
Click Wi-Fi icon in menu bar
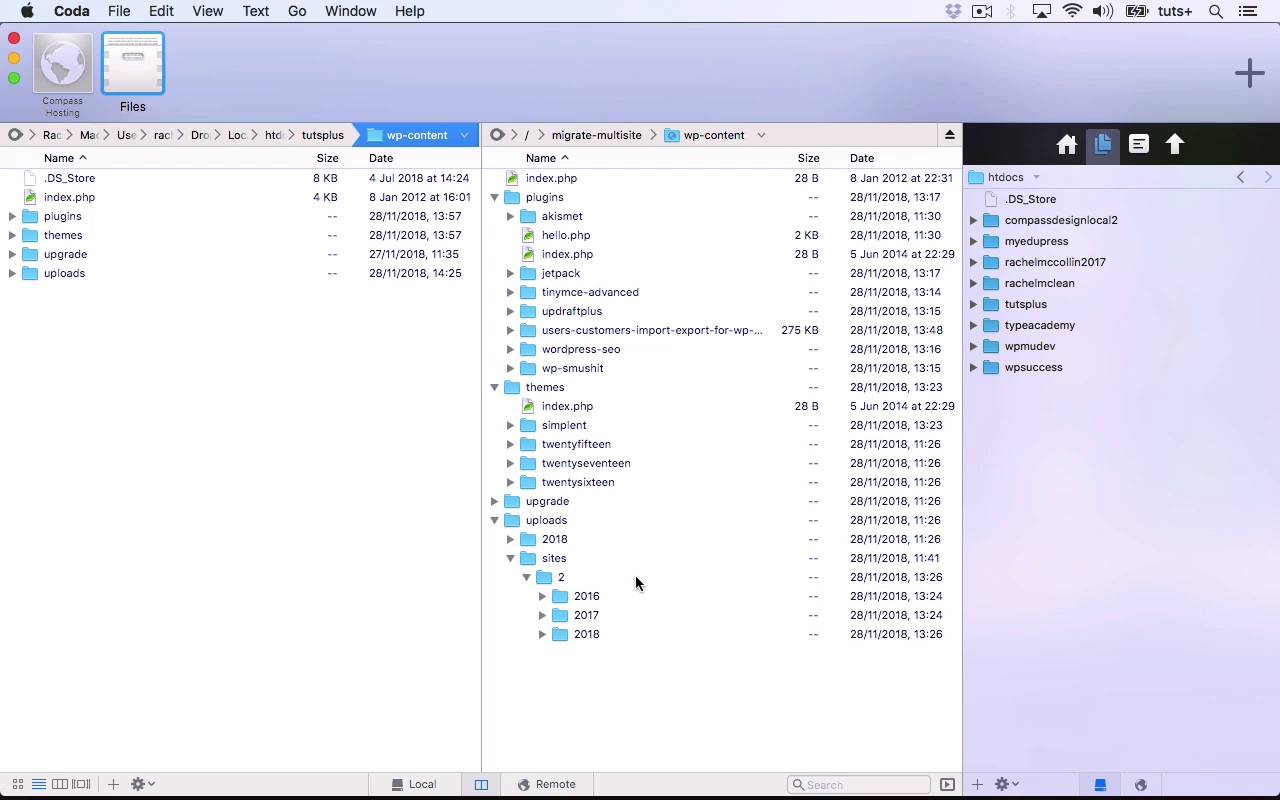click(x=1072, y=11)
